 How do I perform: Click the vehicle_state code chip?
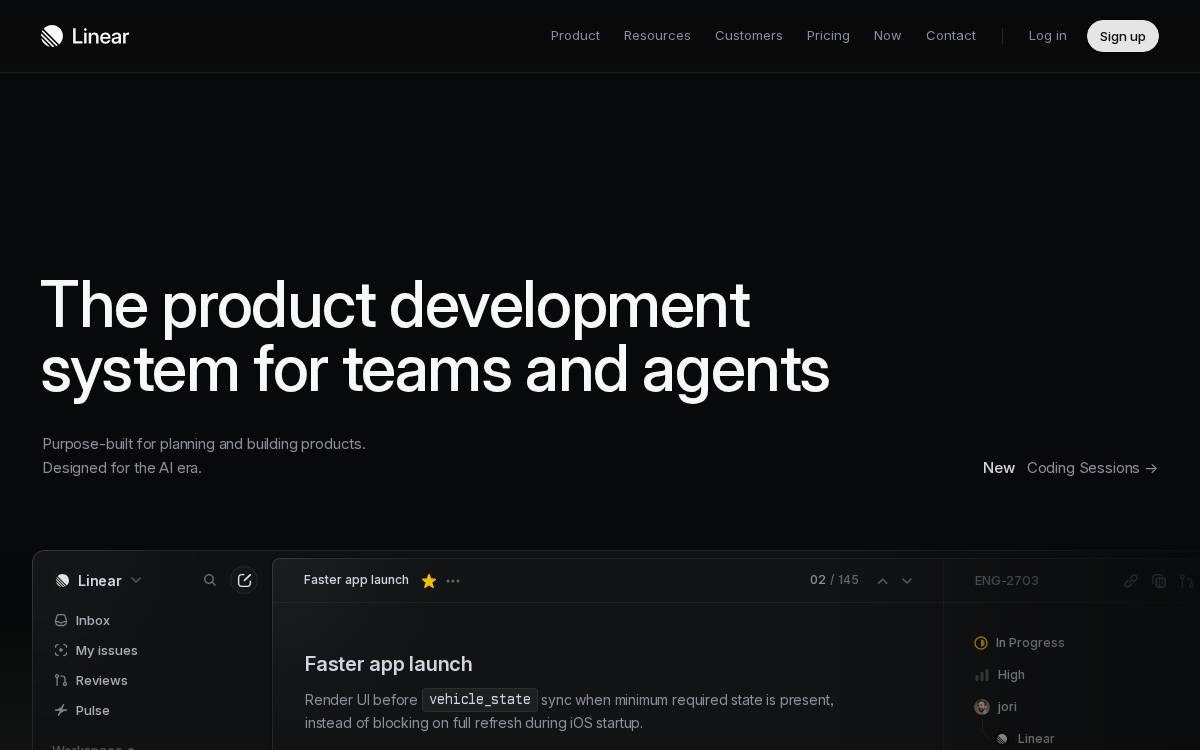[480, 699]
